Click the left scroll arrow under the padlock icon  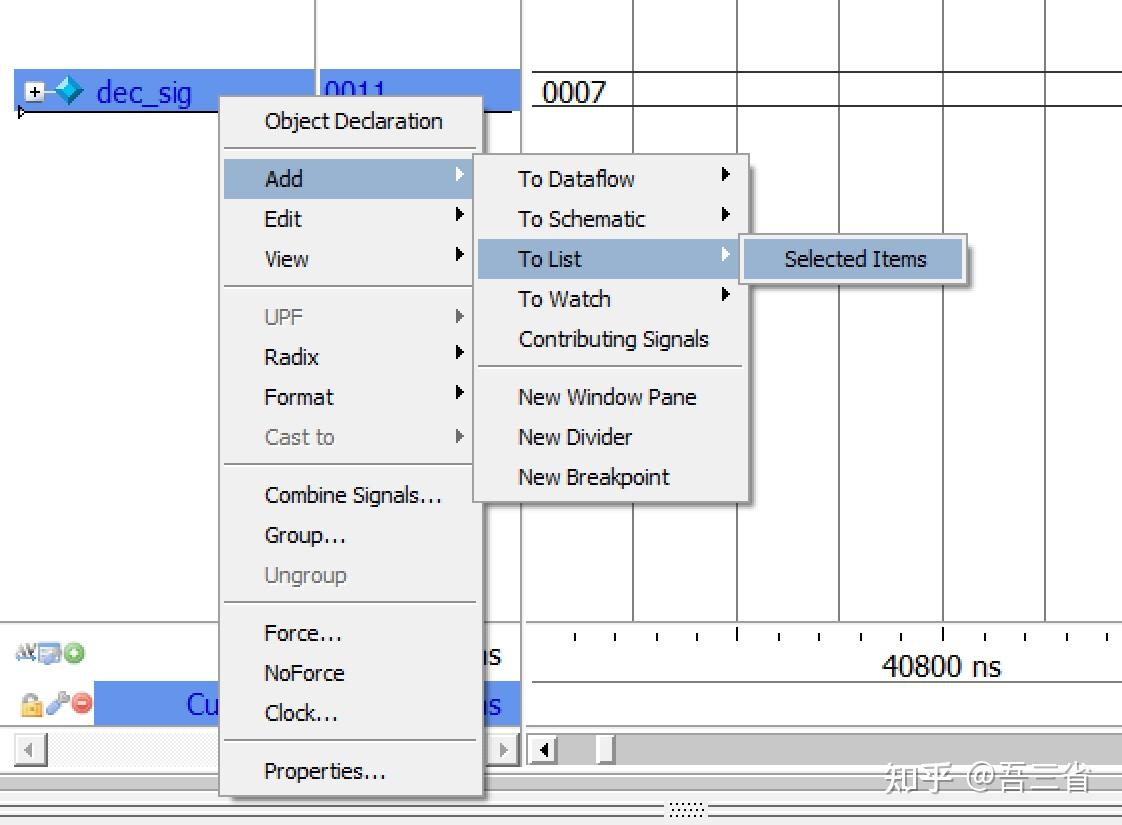[x=30, y=749]
